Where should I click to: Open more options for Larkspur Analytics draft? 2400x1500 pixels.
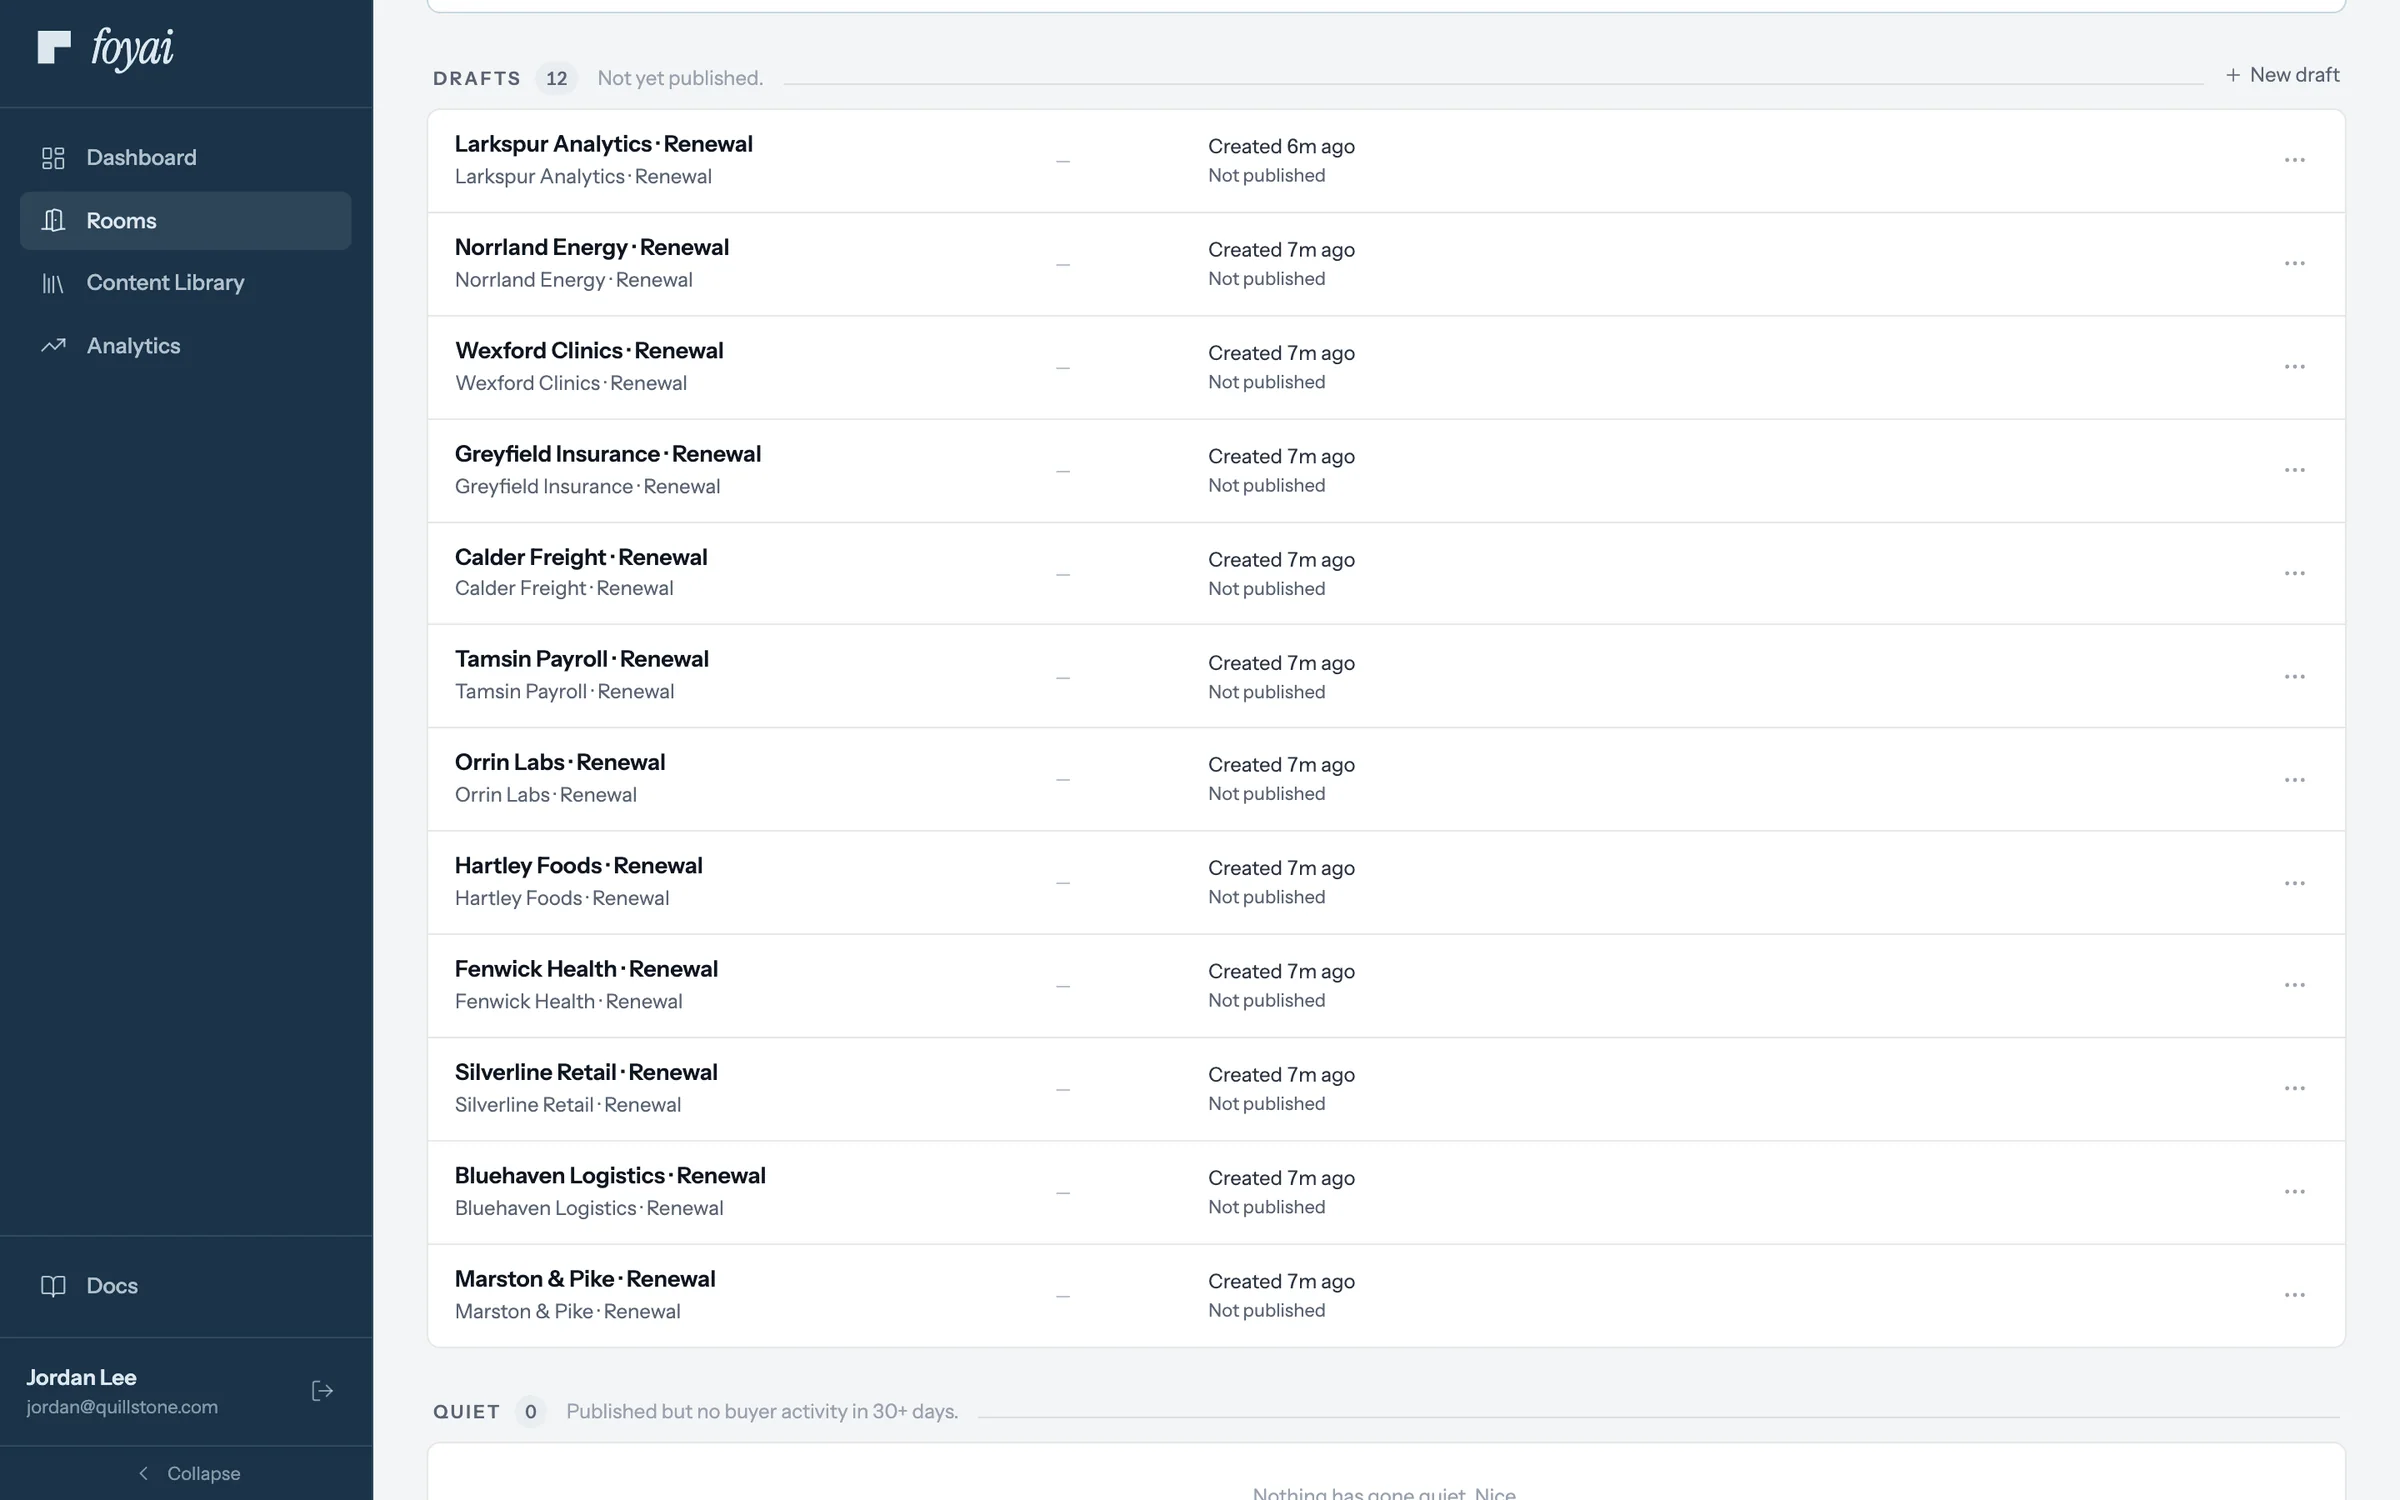(x=2295, y=160)
